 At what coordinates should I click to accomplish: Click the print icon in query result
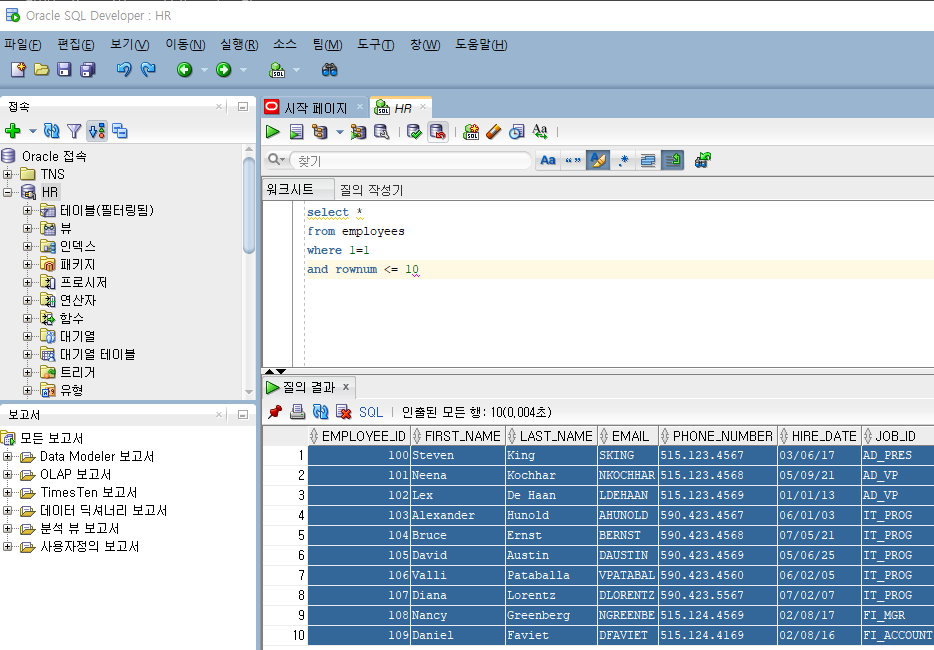coord(297,412)
